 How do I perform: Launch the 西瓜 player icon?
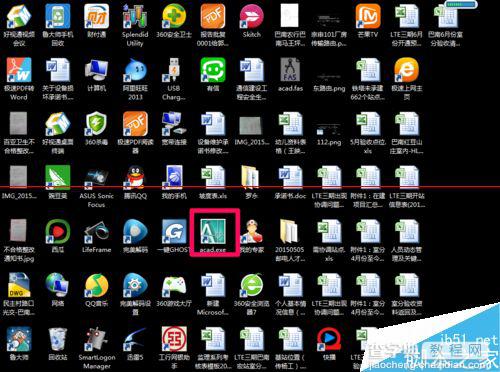pyautogui.click(x=58, y=232)
